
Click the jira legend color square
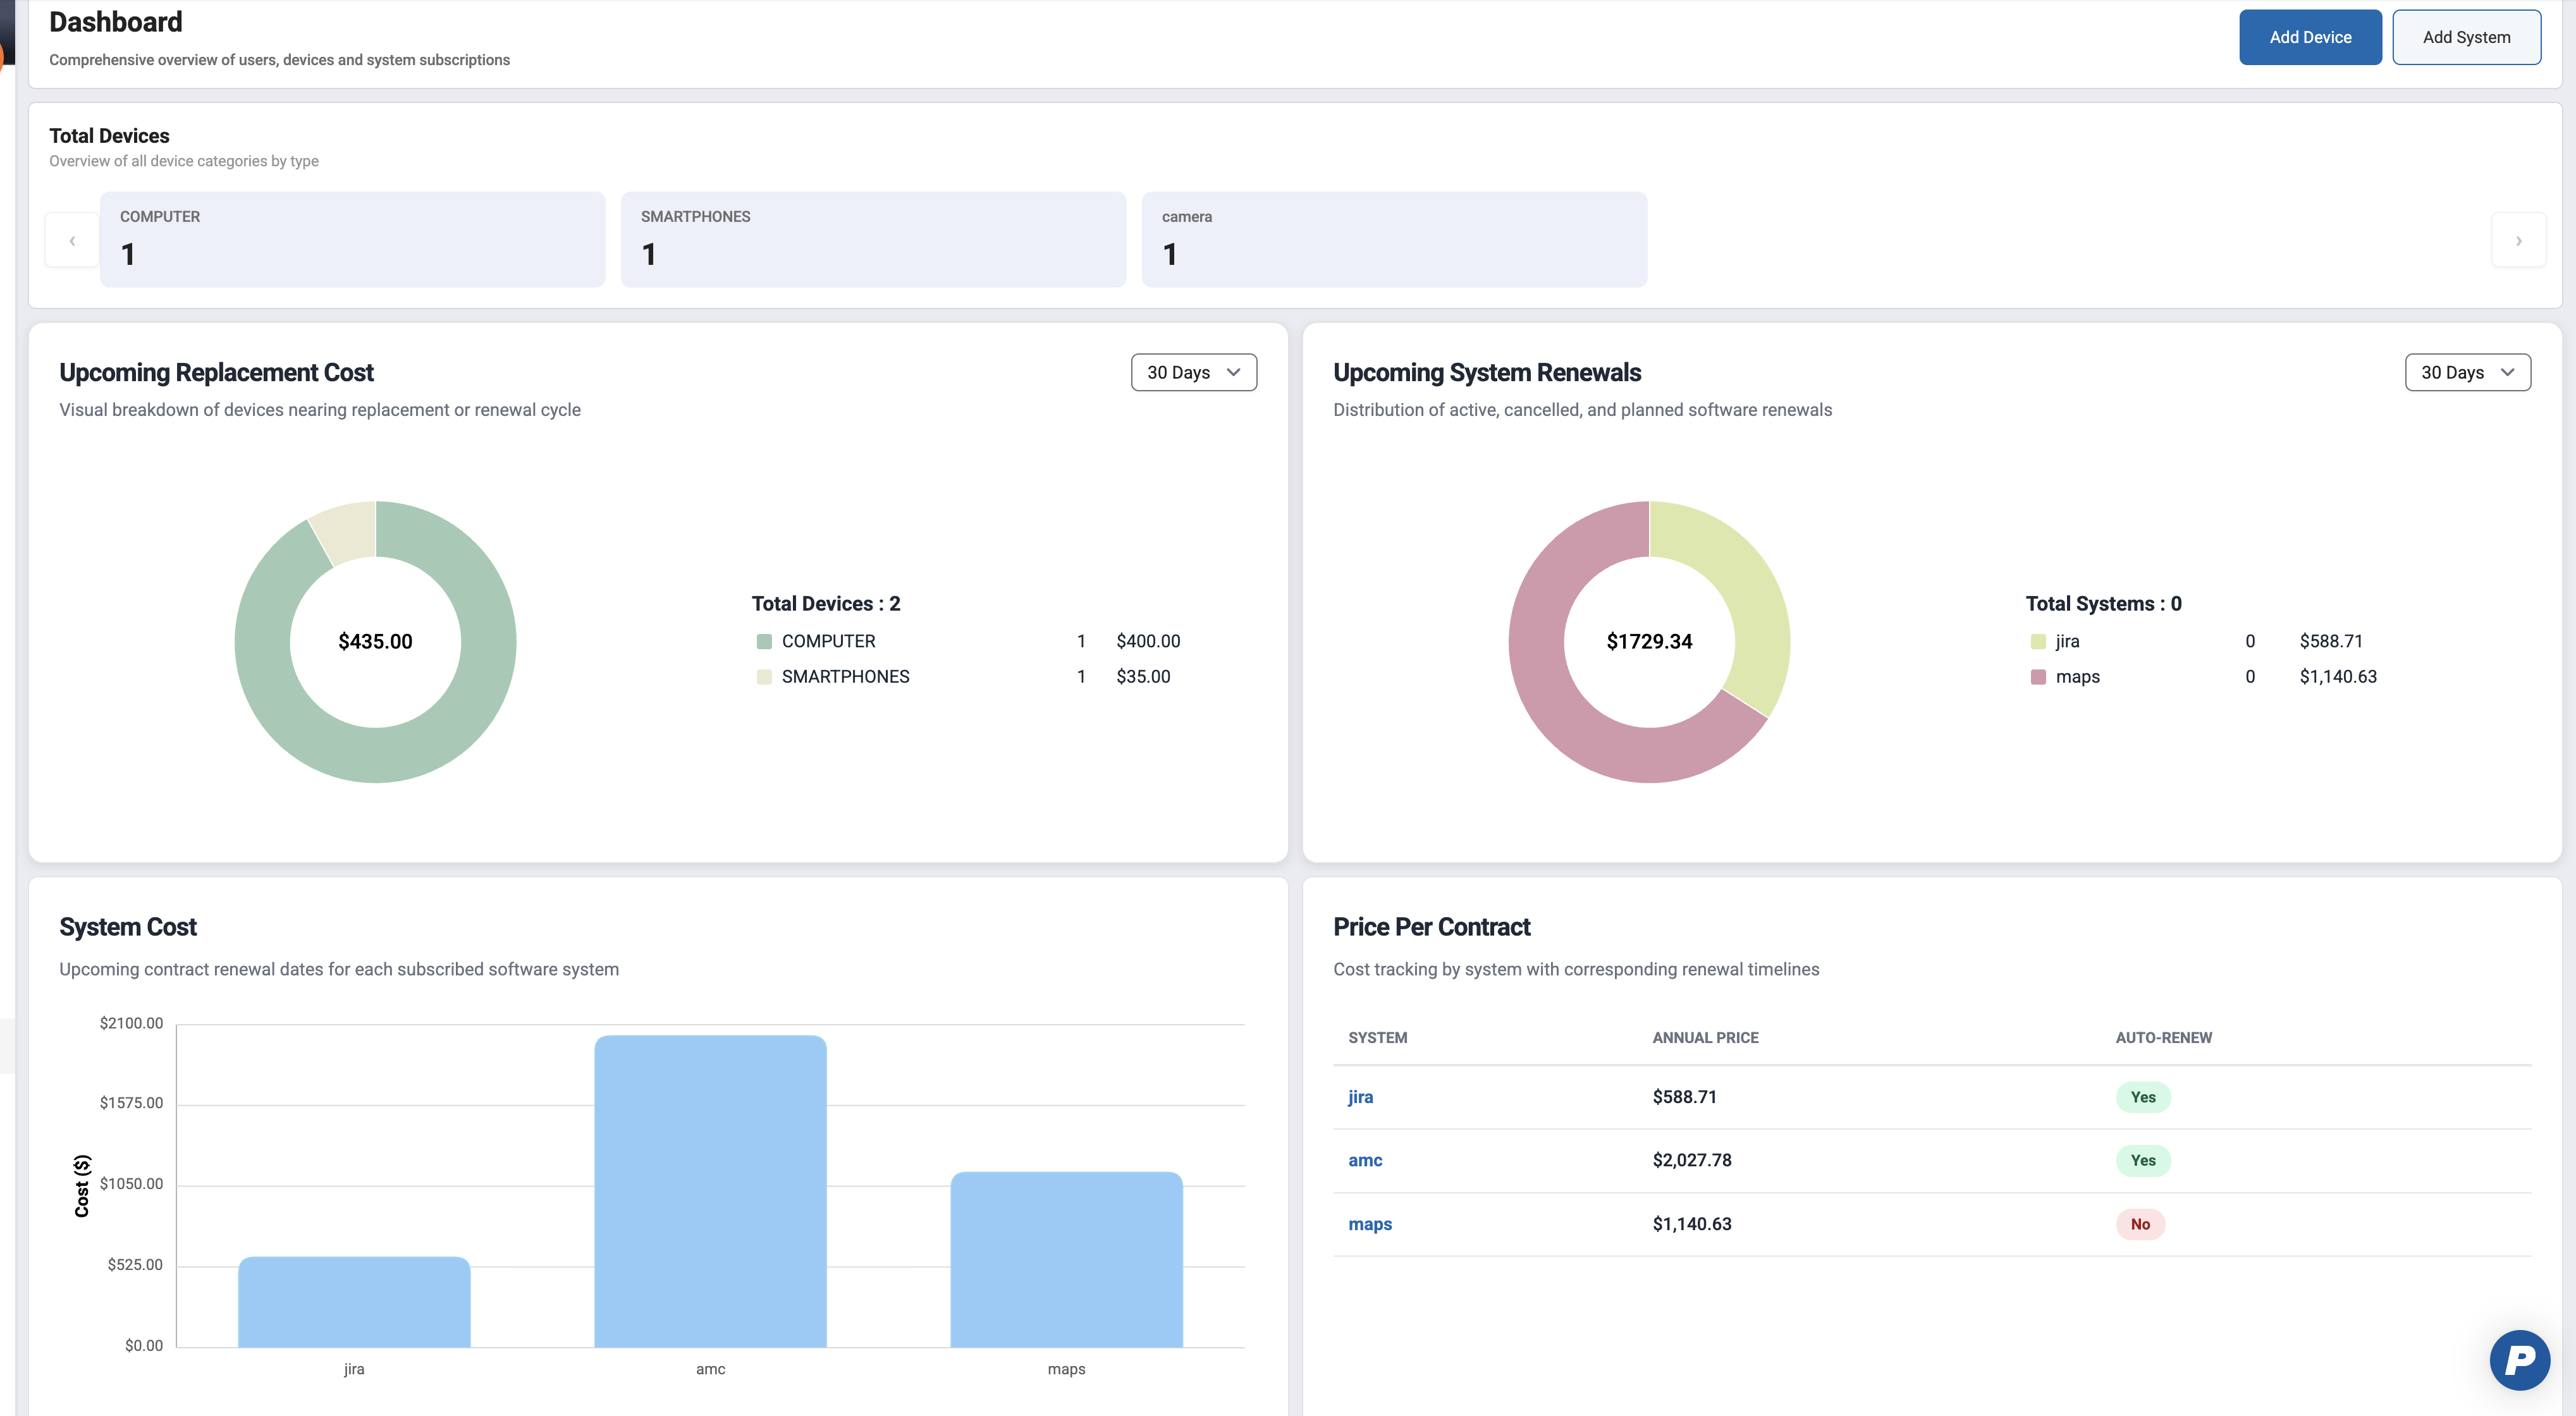coord(2038,641)
